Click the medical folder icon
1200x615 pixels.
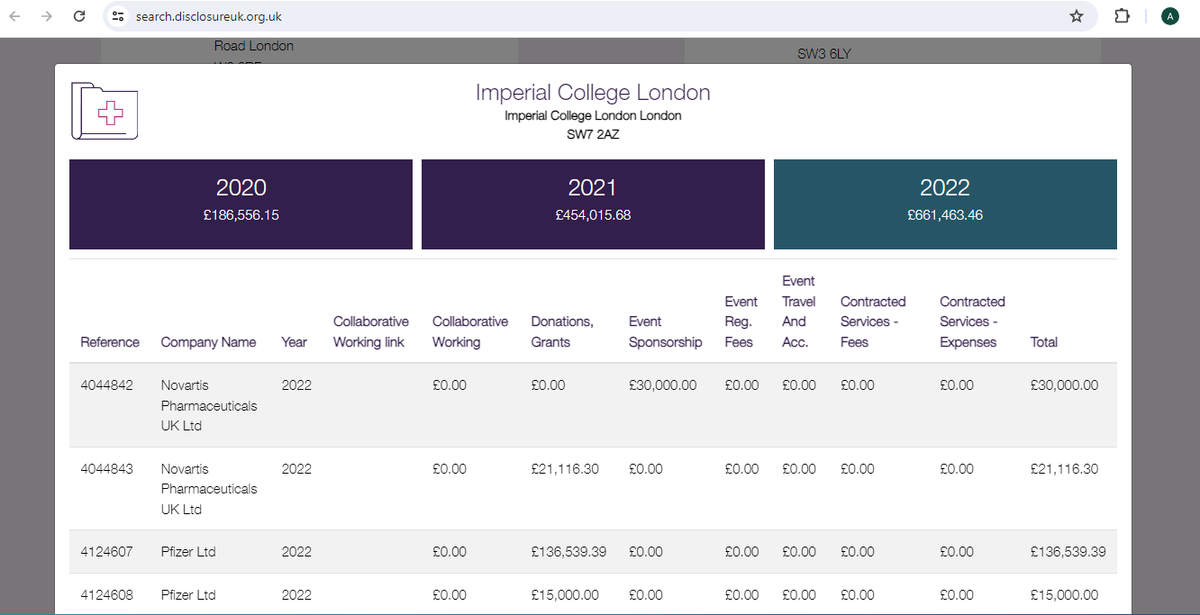104,111
